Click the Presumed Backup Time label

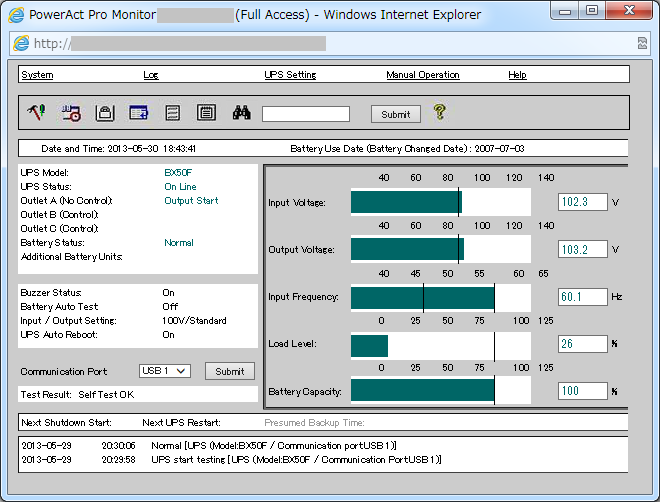(x=314, y=422)
